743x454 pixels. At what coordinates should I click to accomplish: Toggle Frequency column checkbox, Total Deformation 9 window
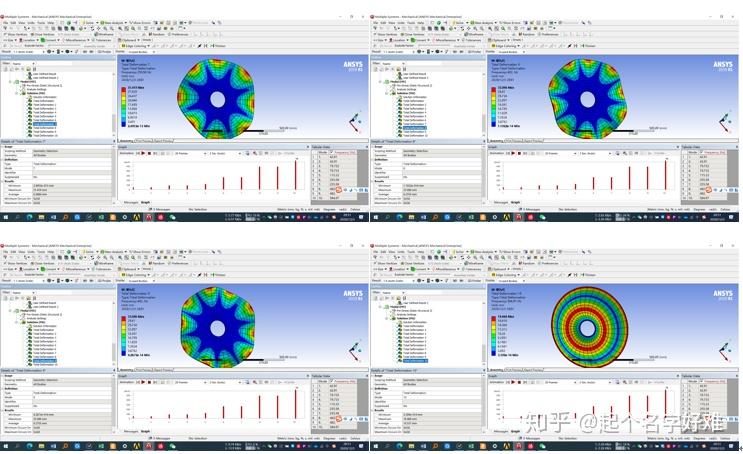click(x=332, y=381)
